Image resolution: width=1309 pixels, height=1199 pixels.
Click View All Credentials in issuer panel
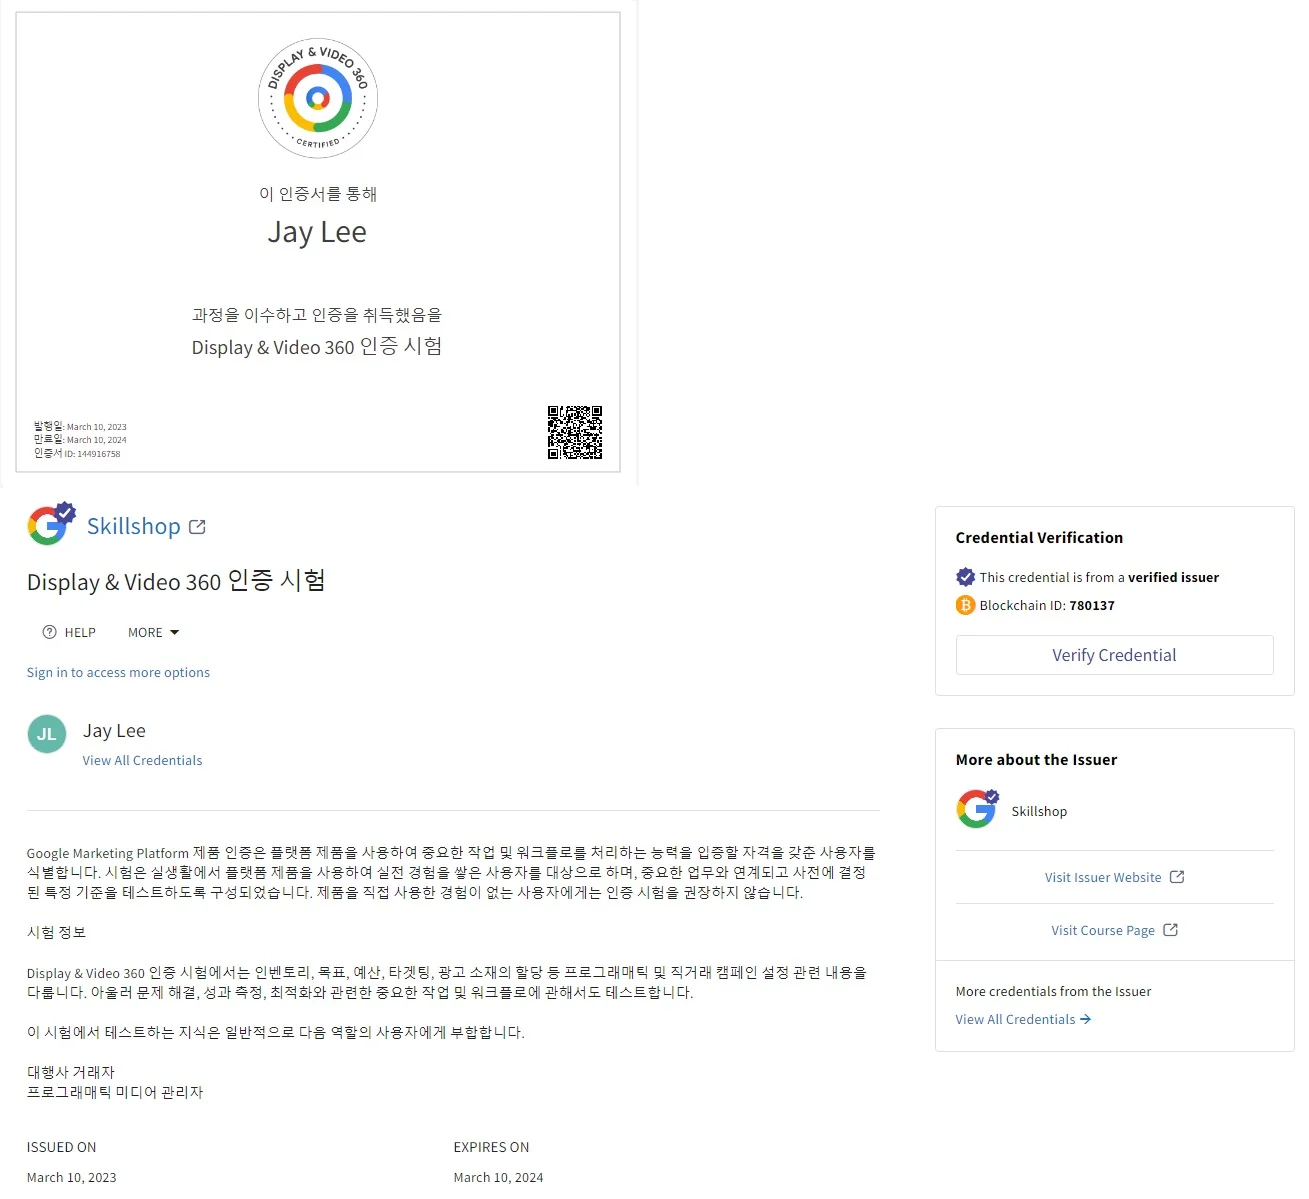(x=1015, y=1019)
